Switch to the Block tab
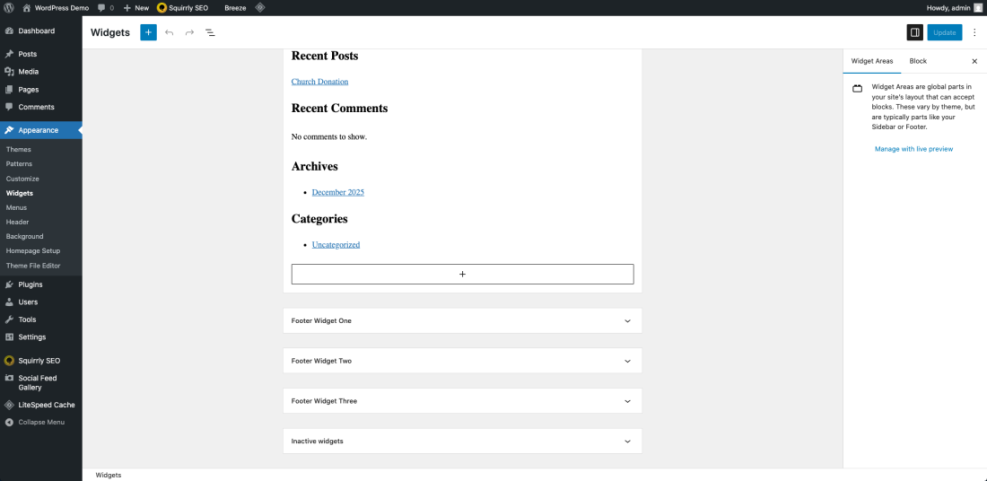The image size is (987, 481). coord(918,61)
